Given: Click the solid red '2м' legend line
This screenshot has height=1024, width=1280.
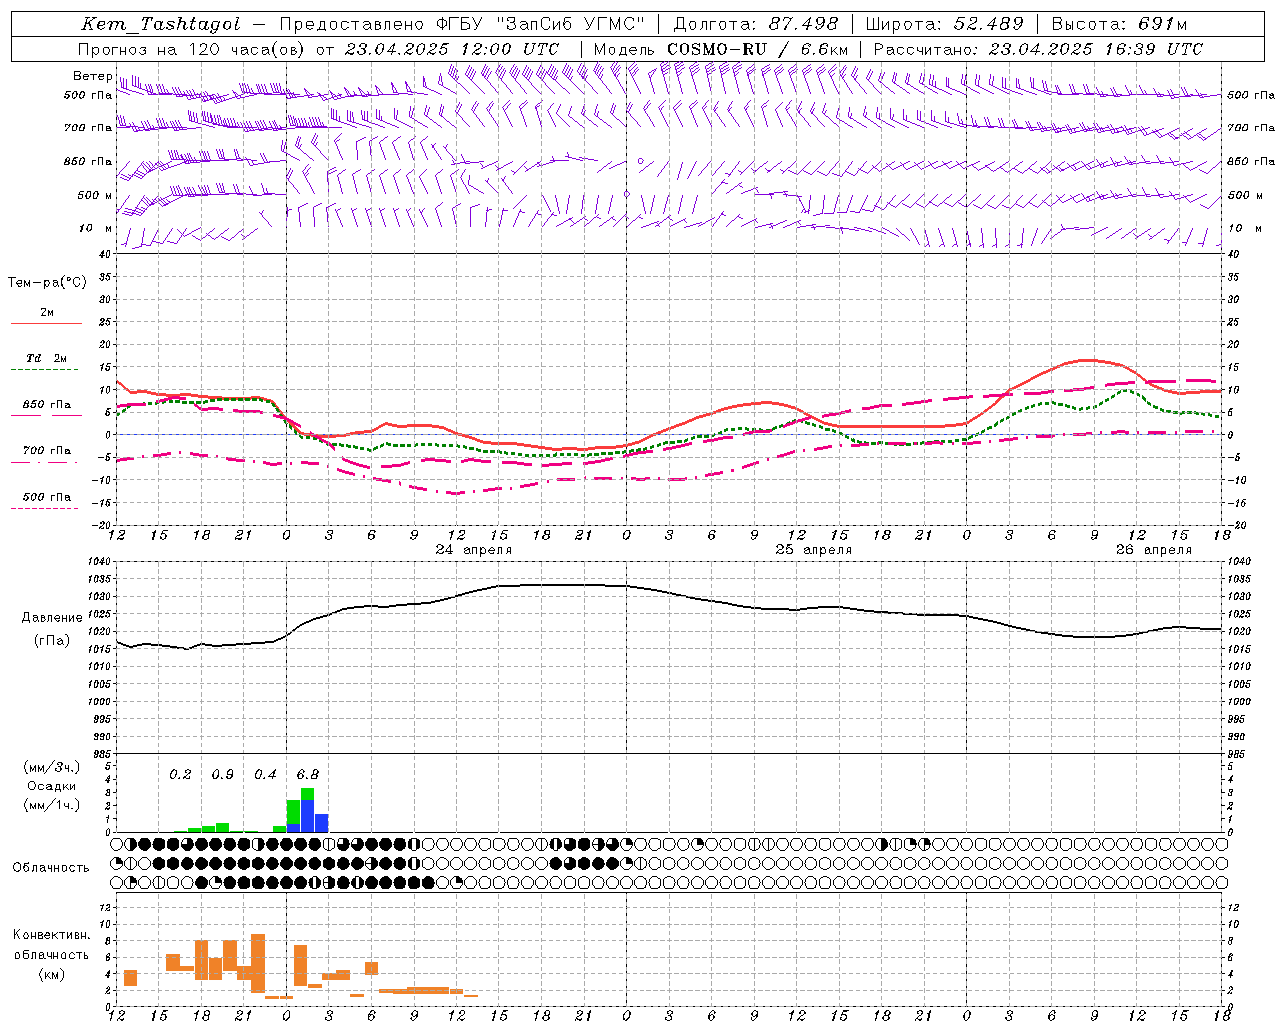Looking at the screenshot, I should pos(46,323).
